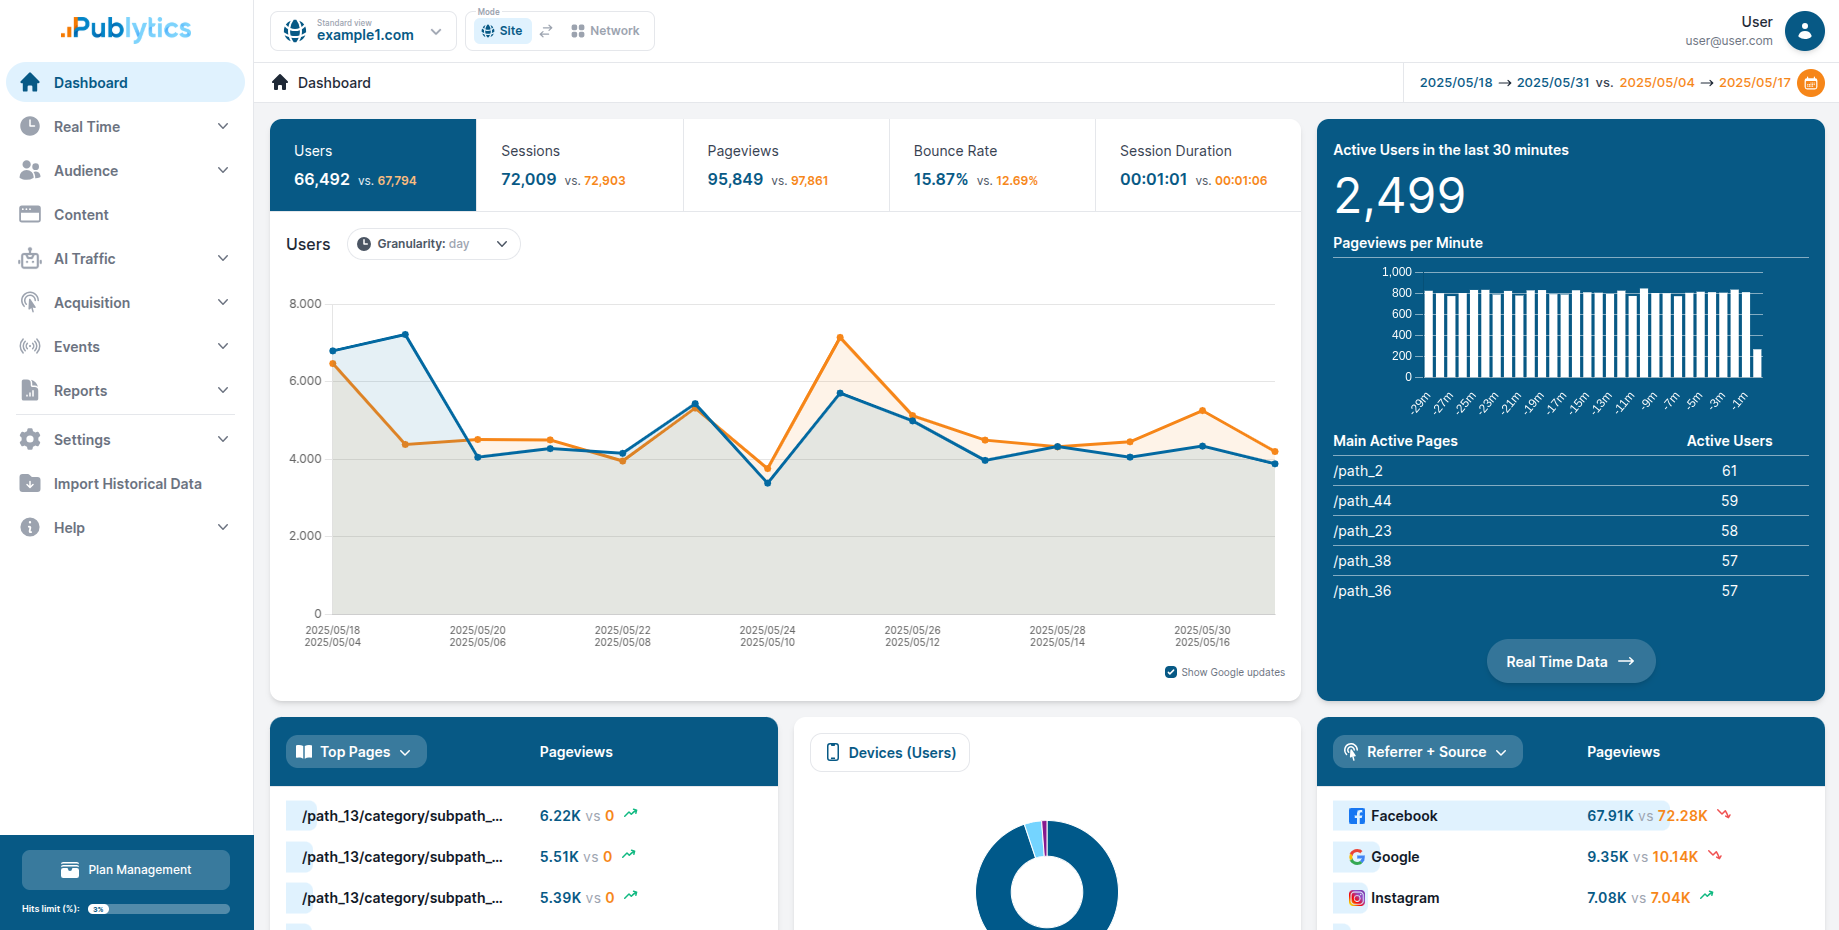Click the Site-Network swap arrows toggle
Screen dimensions: 1839x930
tap(546, 30)
